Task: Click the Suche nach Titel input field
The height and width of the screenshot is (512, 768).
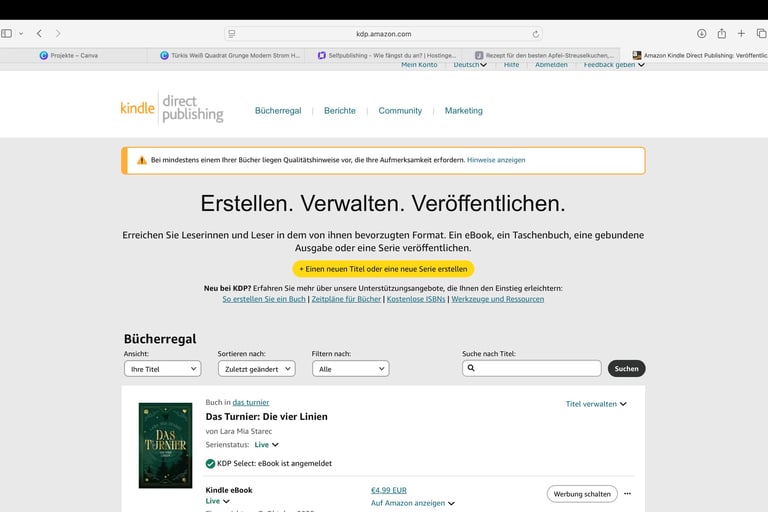Action: 531,368
